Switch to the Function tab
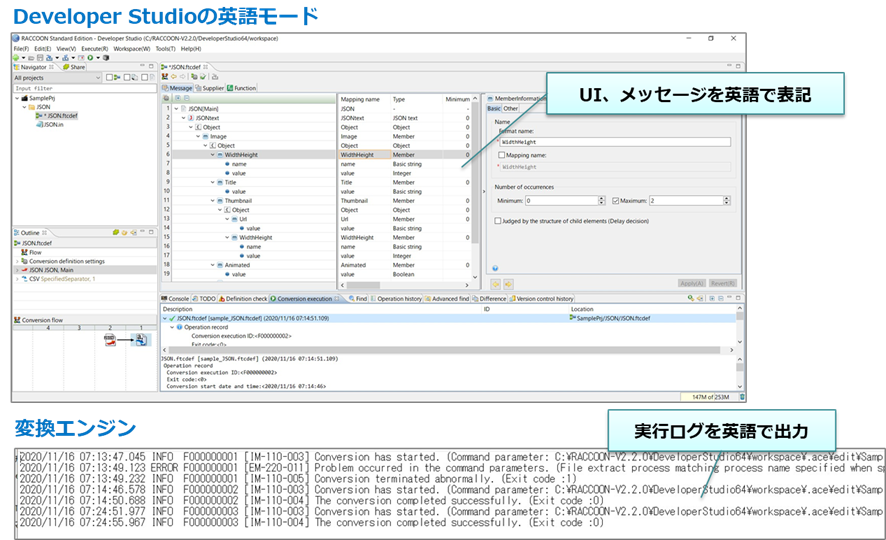The width and height of the screenshot is (886, 540). click(x=241, y=88)
